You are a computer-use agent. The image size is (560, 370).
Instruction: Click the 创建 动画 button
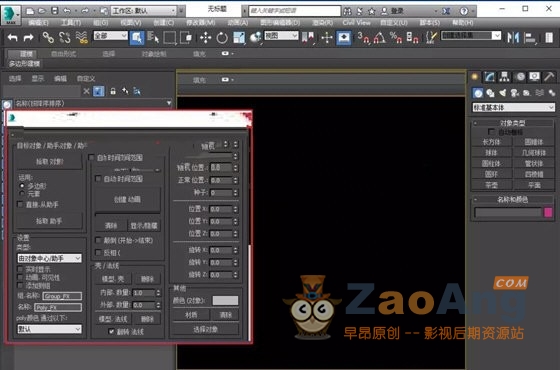[x=127, y=199]
